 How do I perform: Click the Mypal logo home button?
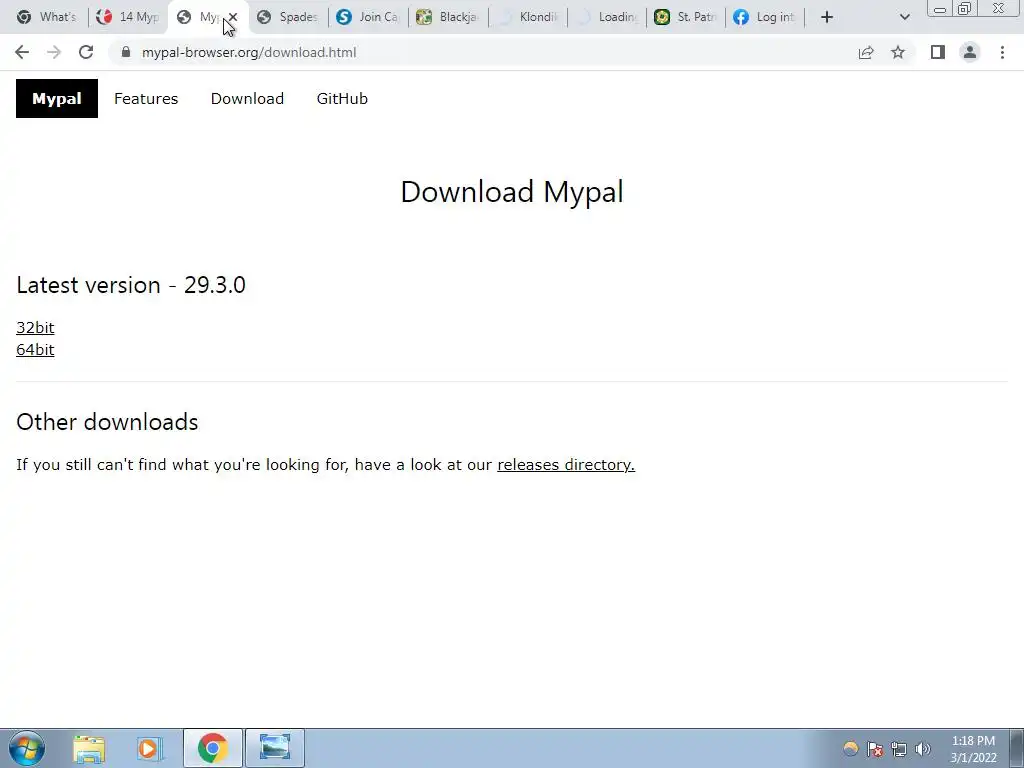(x=57, y=99)
